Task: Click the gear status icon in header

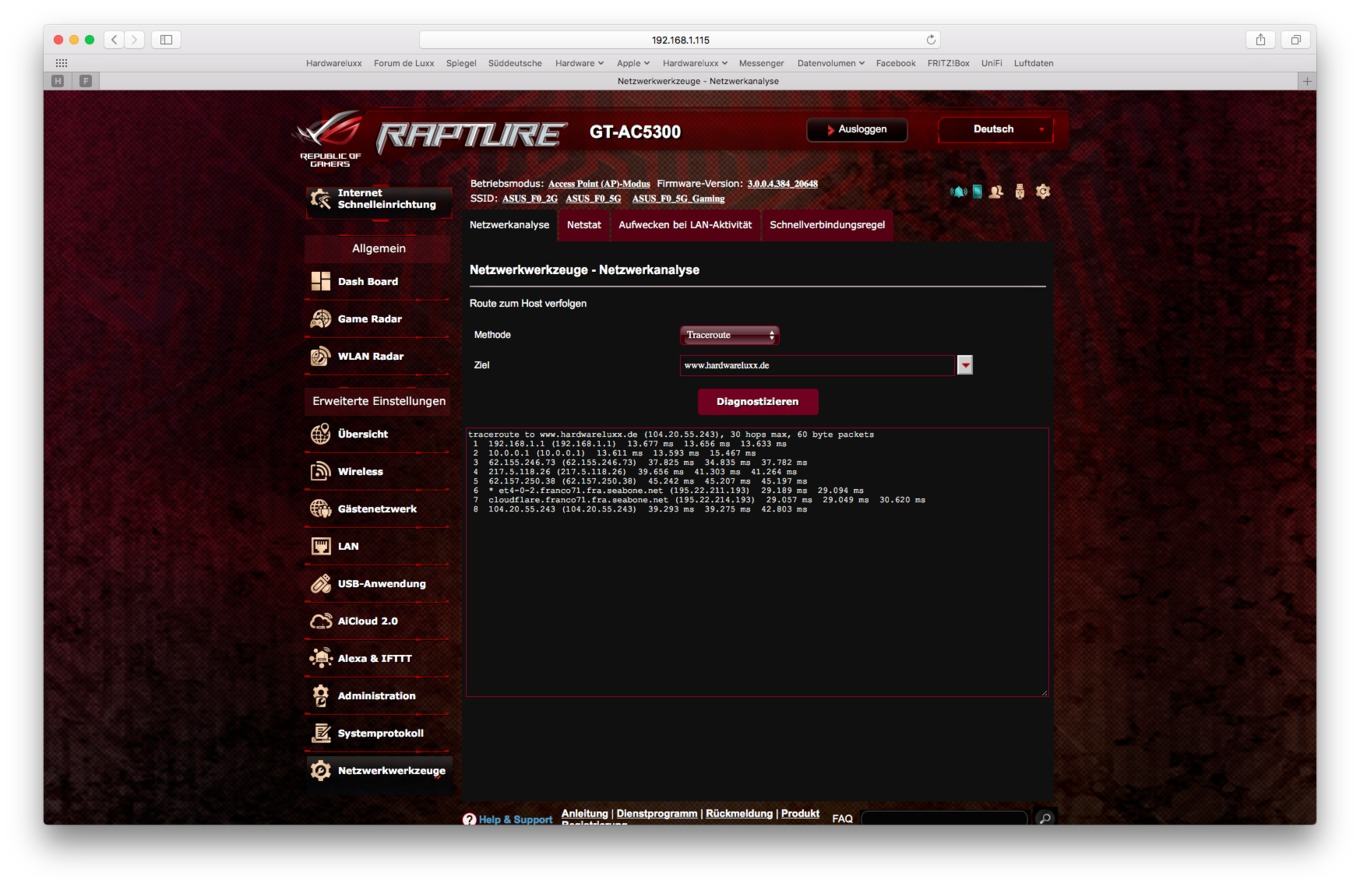Action: (1043, 191)
